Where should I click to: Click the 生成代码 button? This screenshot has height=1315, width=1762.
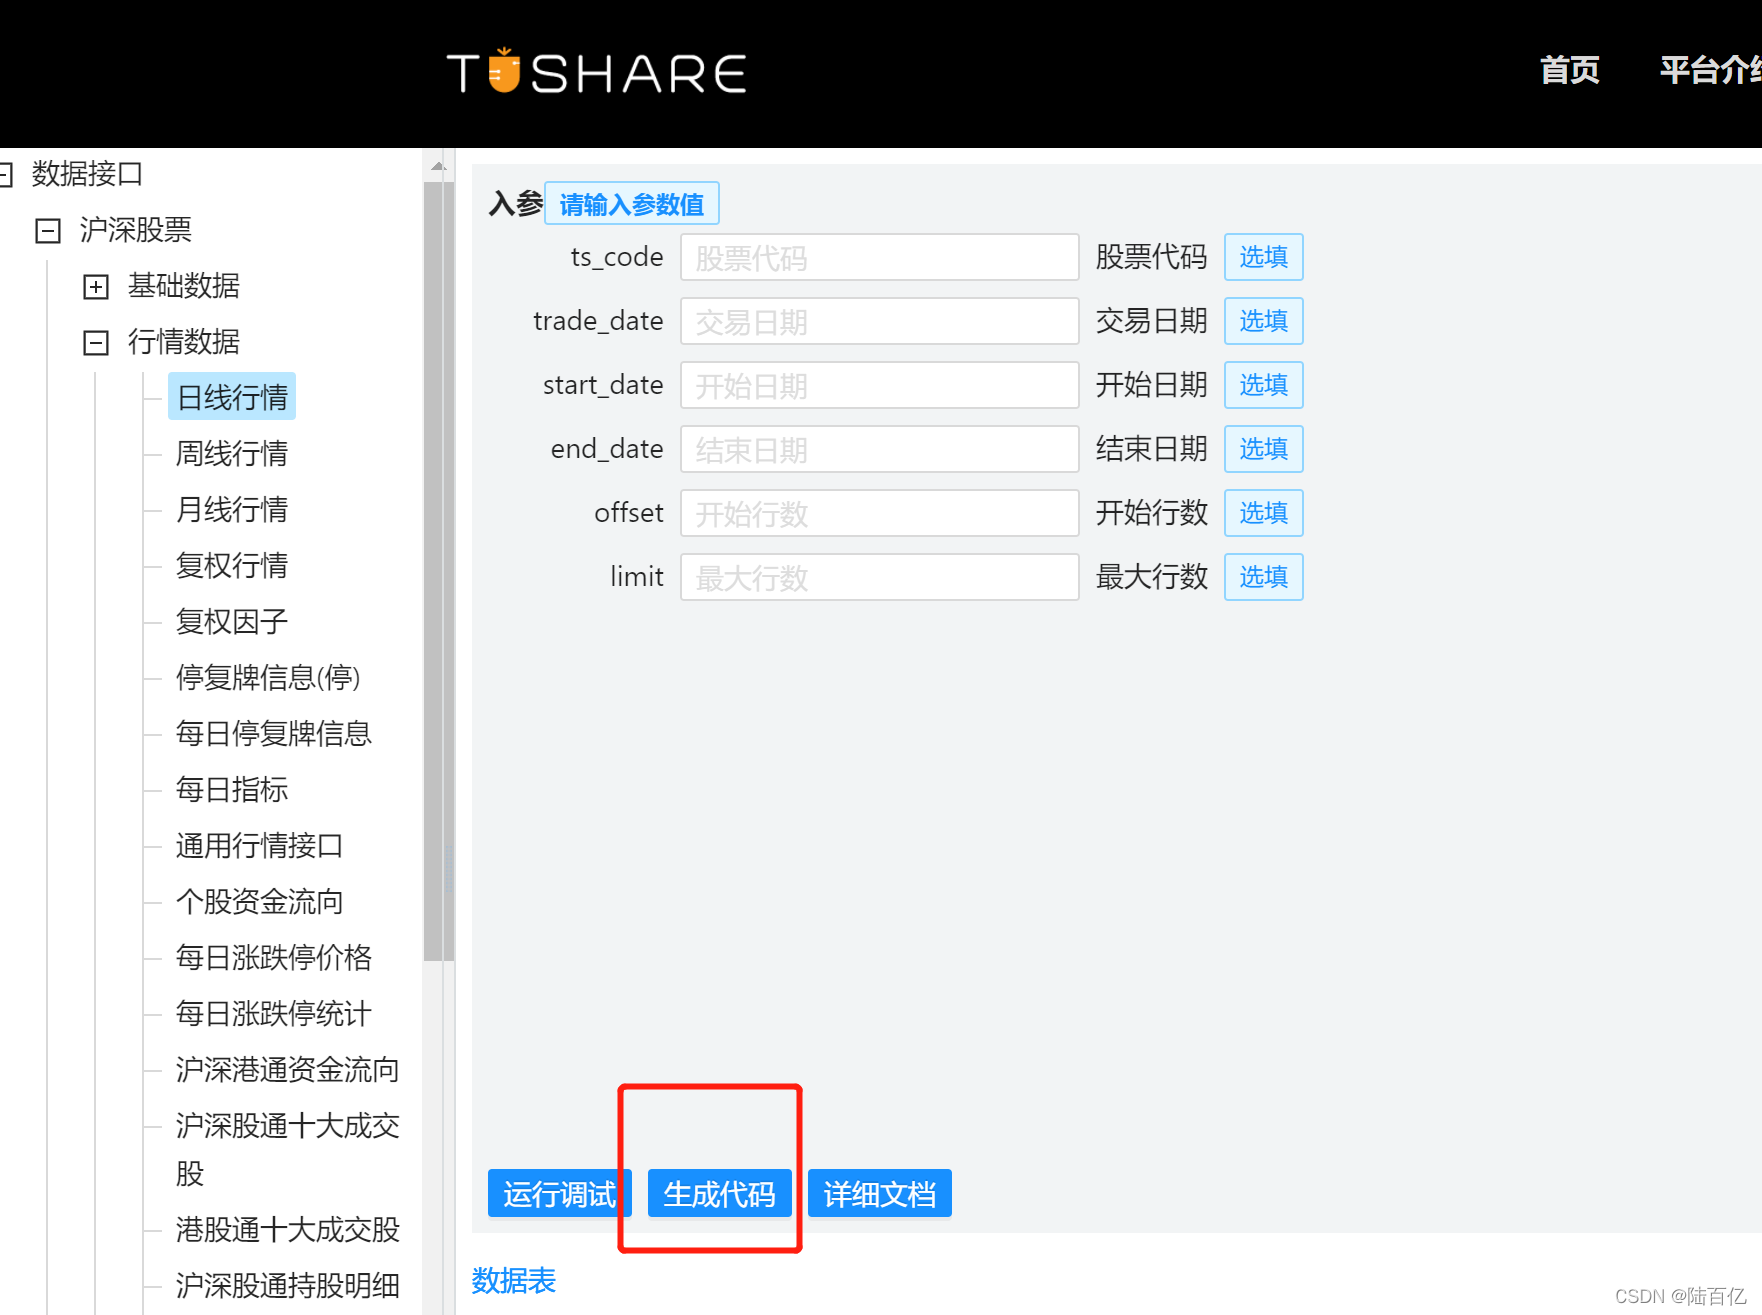pos(718,1193)
